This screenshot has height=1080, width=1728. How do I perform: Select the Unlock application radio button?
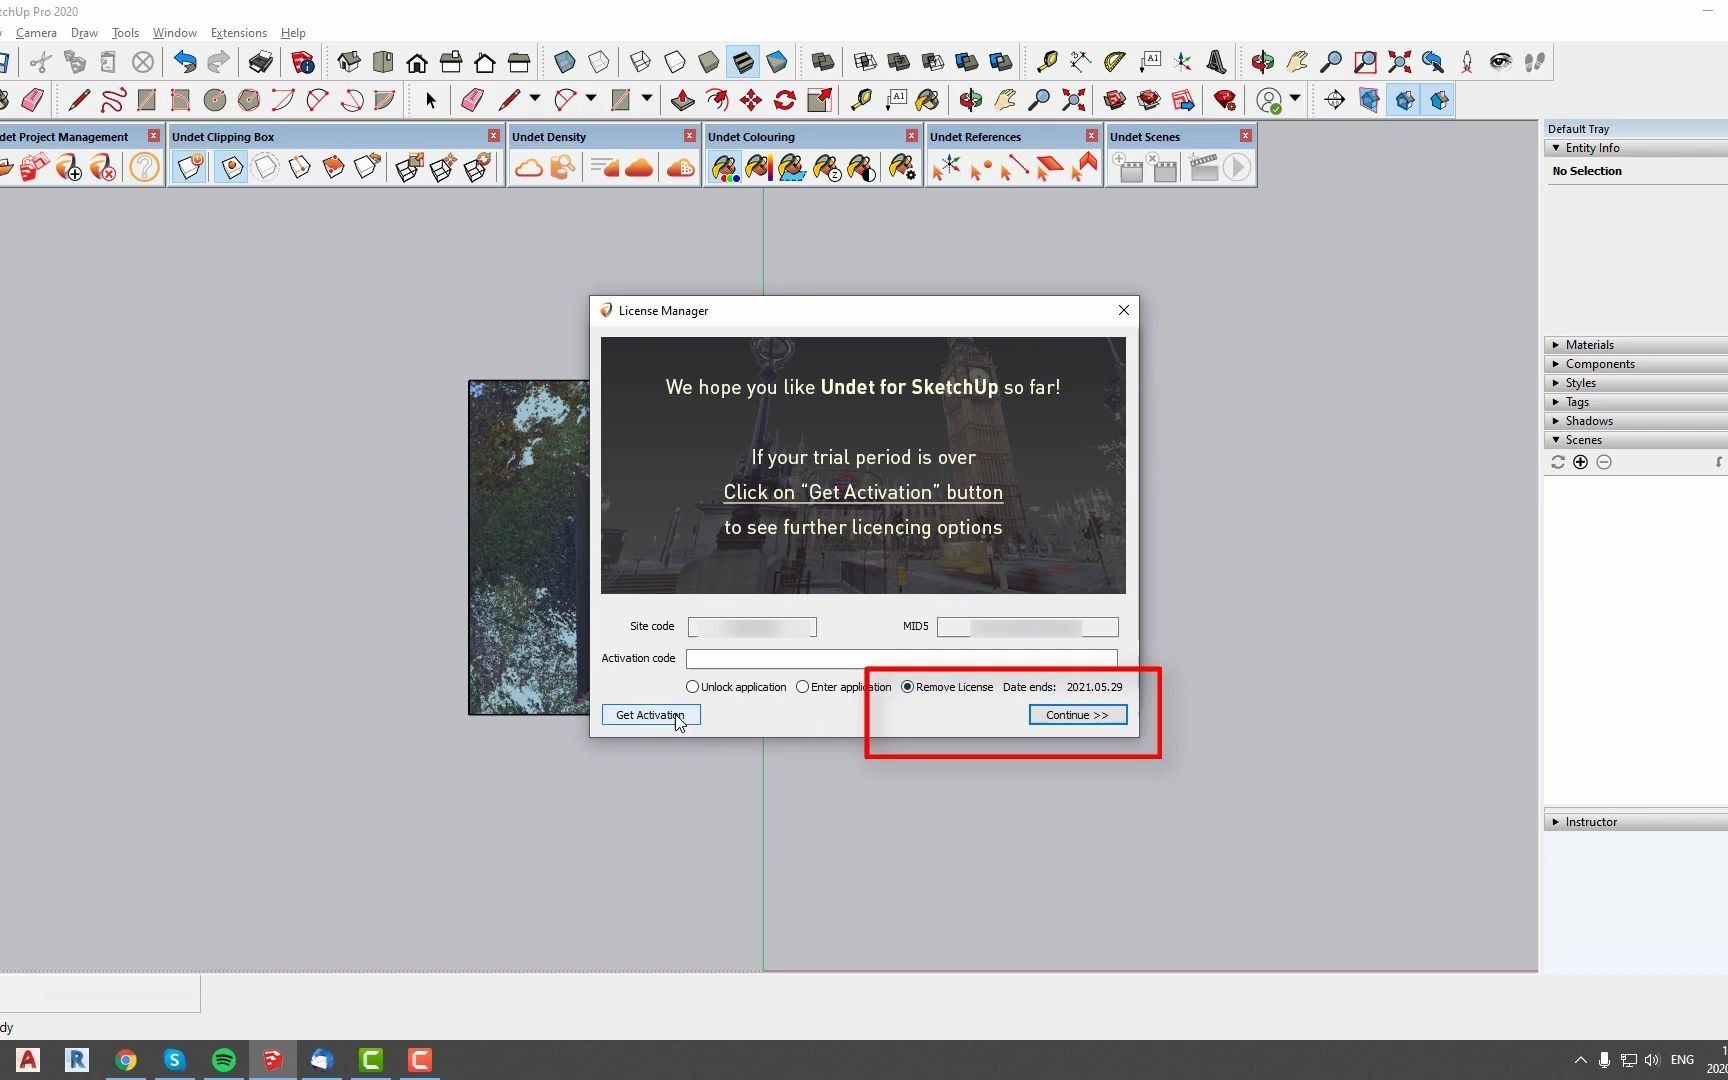click(x=692, y=687)
